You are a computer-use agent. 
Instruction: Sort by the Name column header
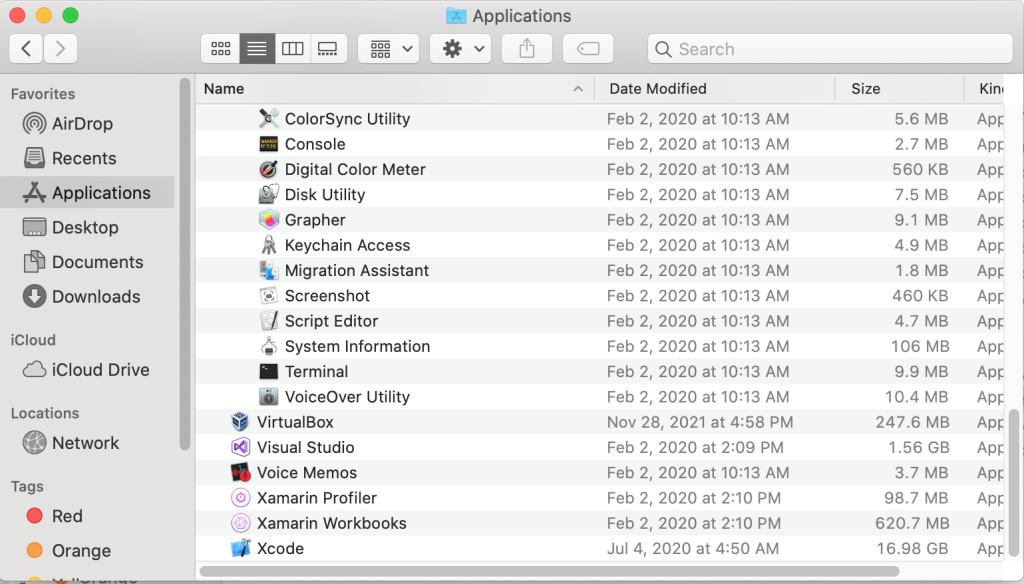[394, 89]
